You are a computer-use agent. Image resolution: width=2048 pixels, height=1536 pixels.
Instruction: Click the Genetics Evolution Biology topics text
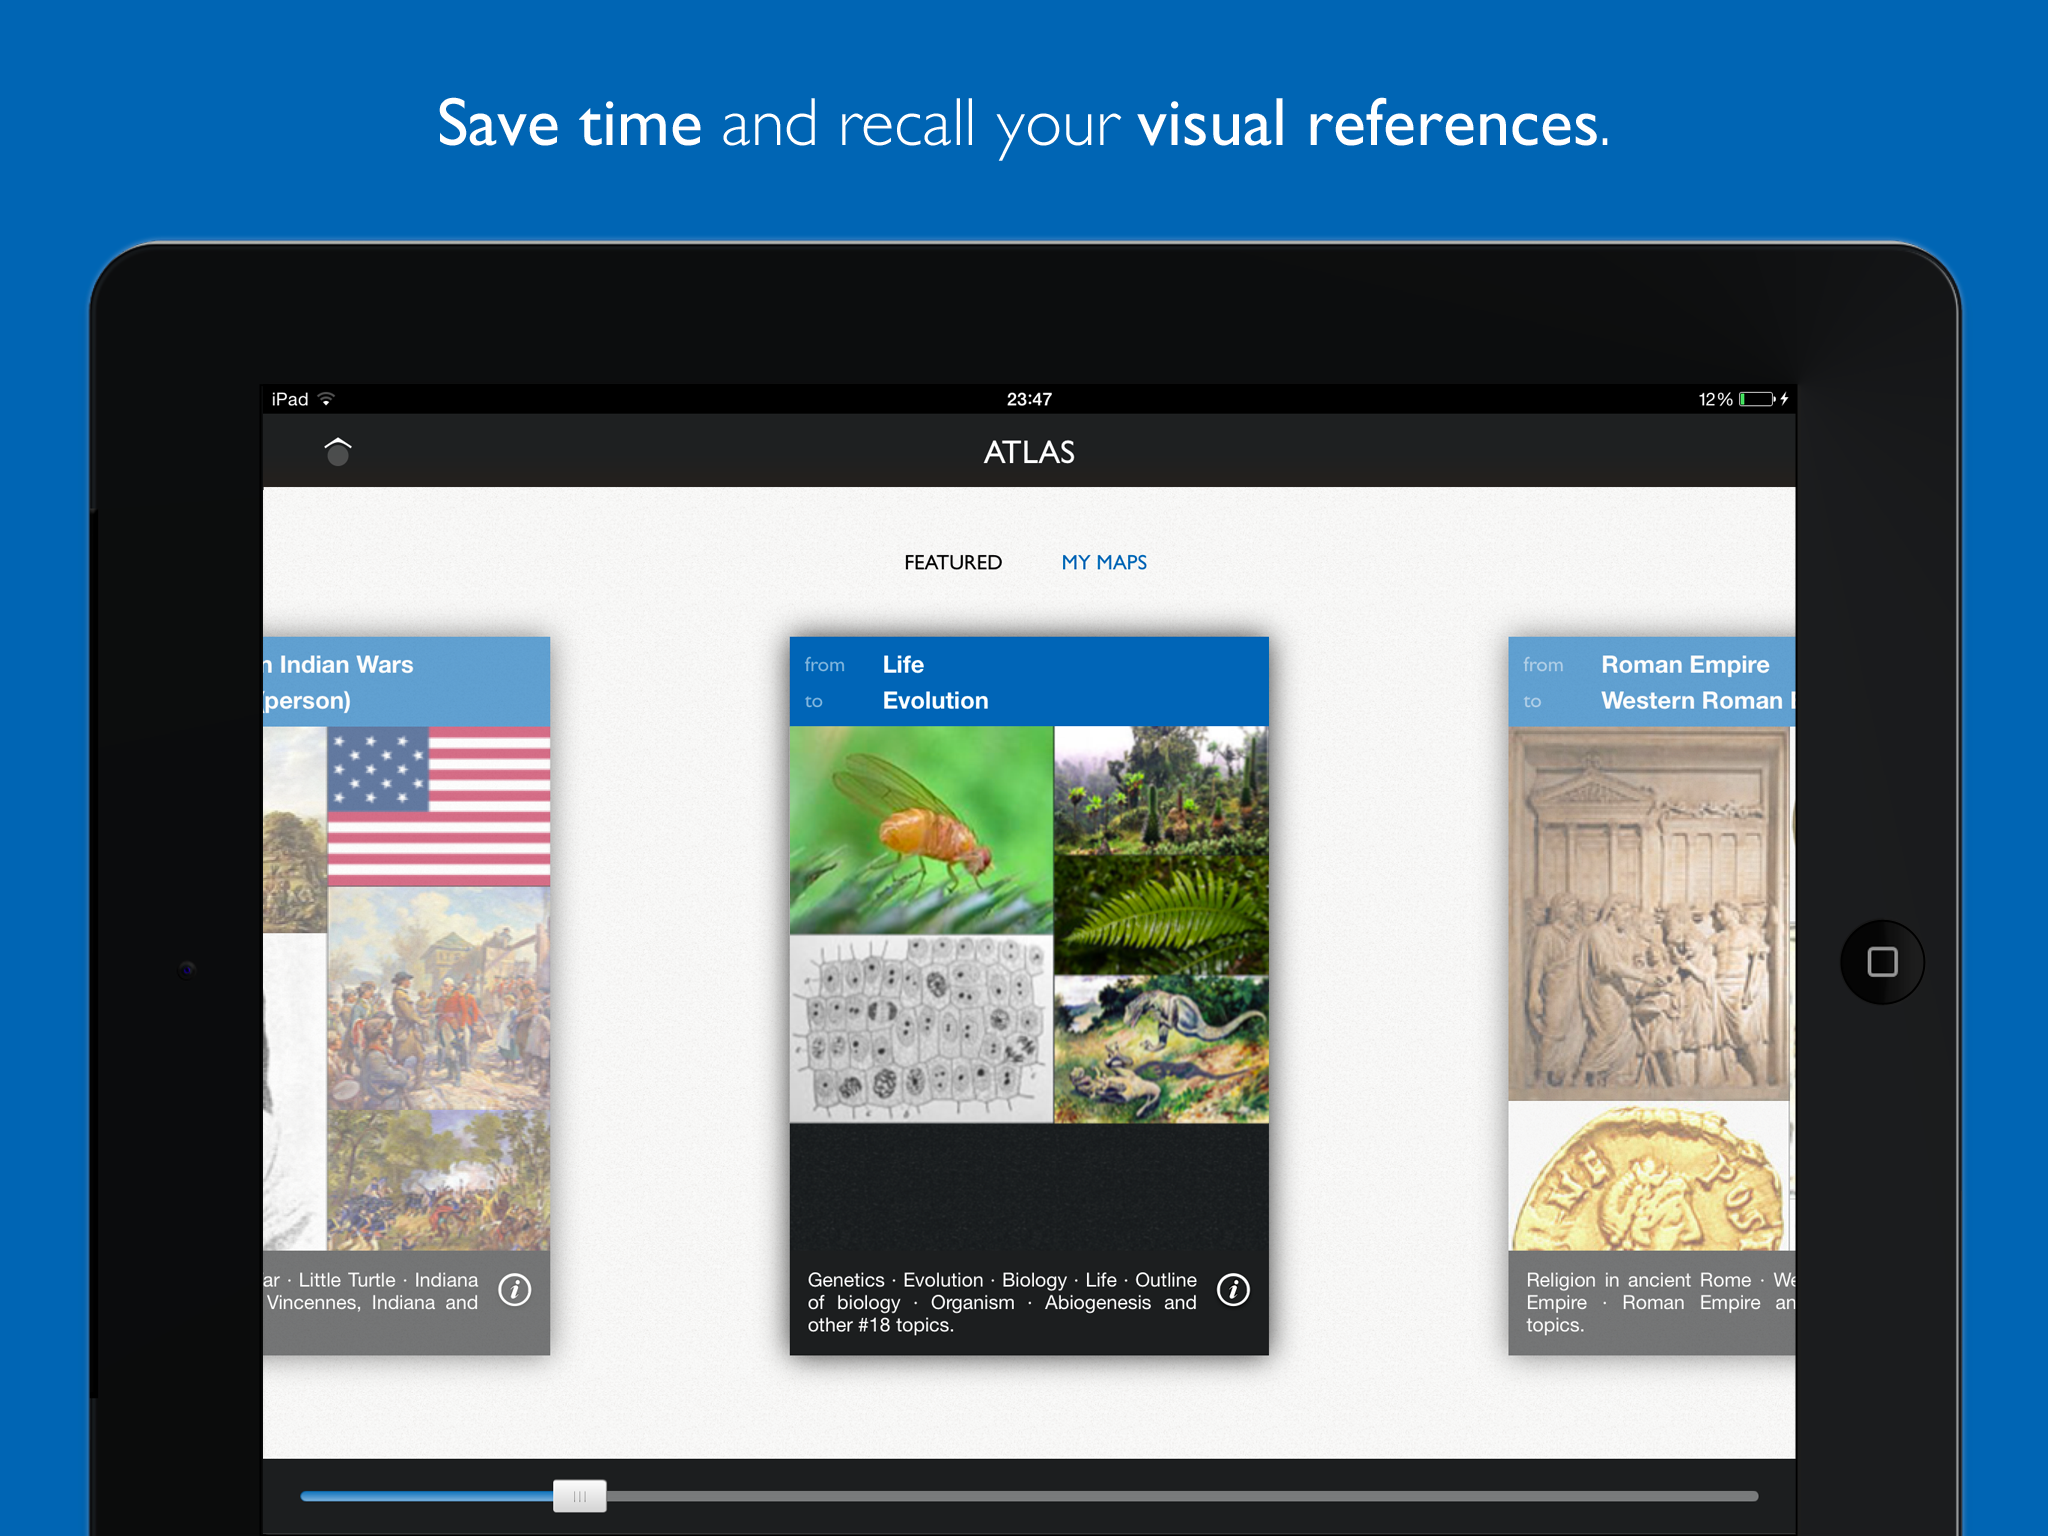tap(1001, 1302)
